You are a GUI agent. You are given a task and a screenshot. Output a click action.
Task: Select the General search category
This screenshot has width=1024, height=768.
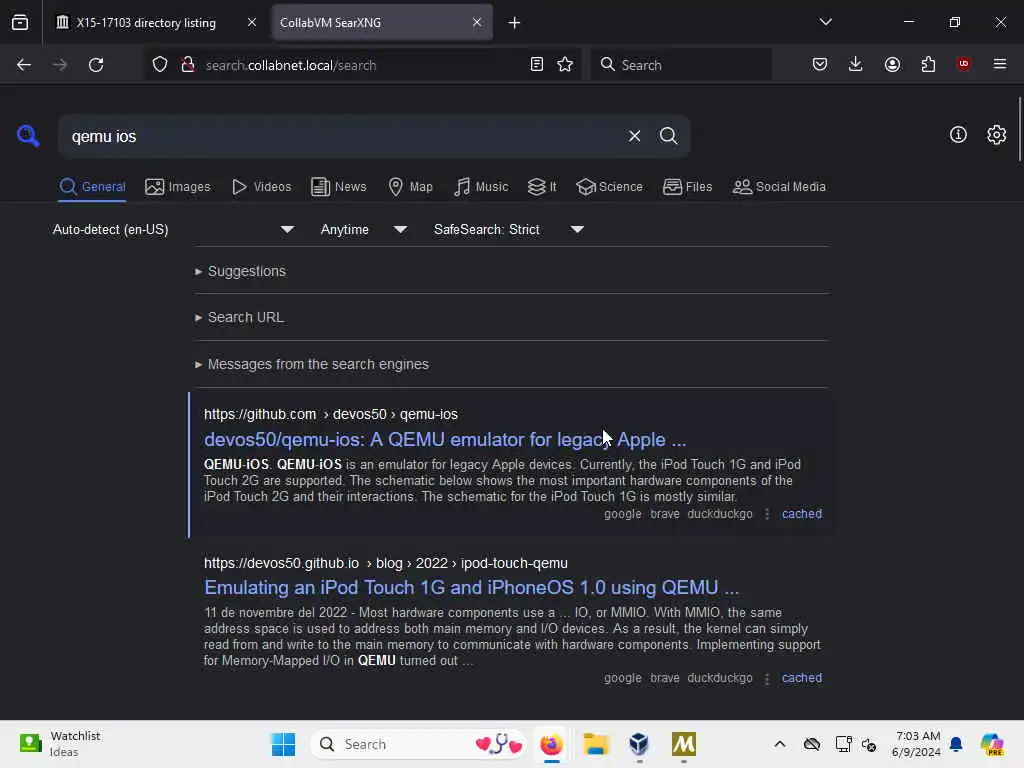[x=92, y=187]
